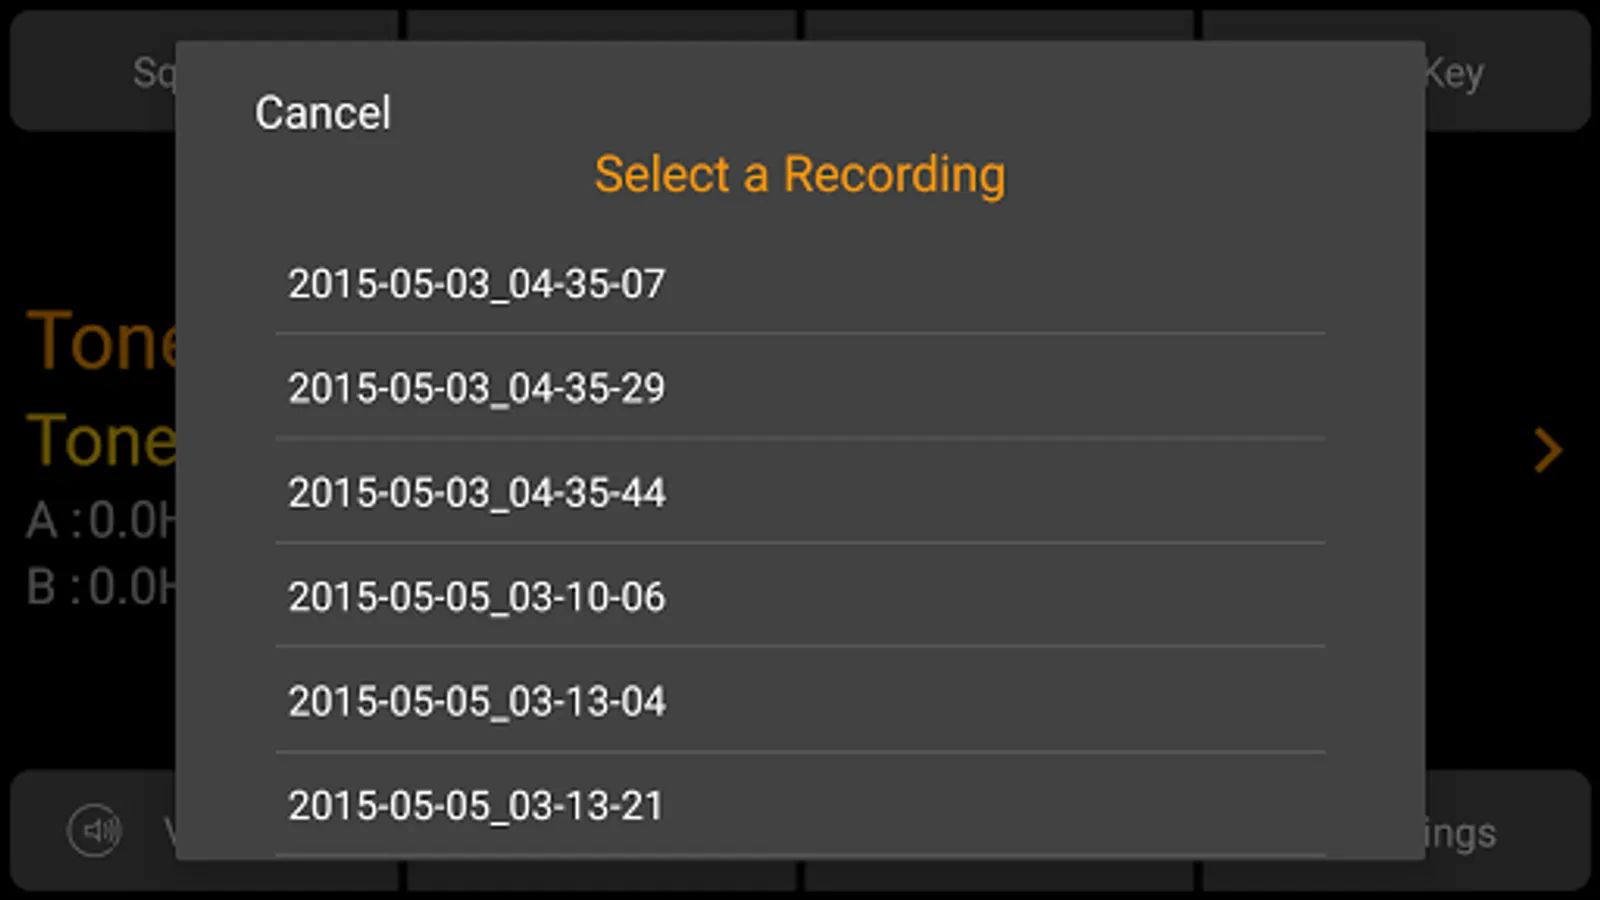Choose the 2015-05-03_04-35-29 recording
The height and width of the screenshot is (900, 1600).
(476, 388)
